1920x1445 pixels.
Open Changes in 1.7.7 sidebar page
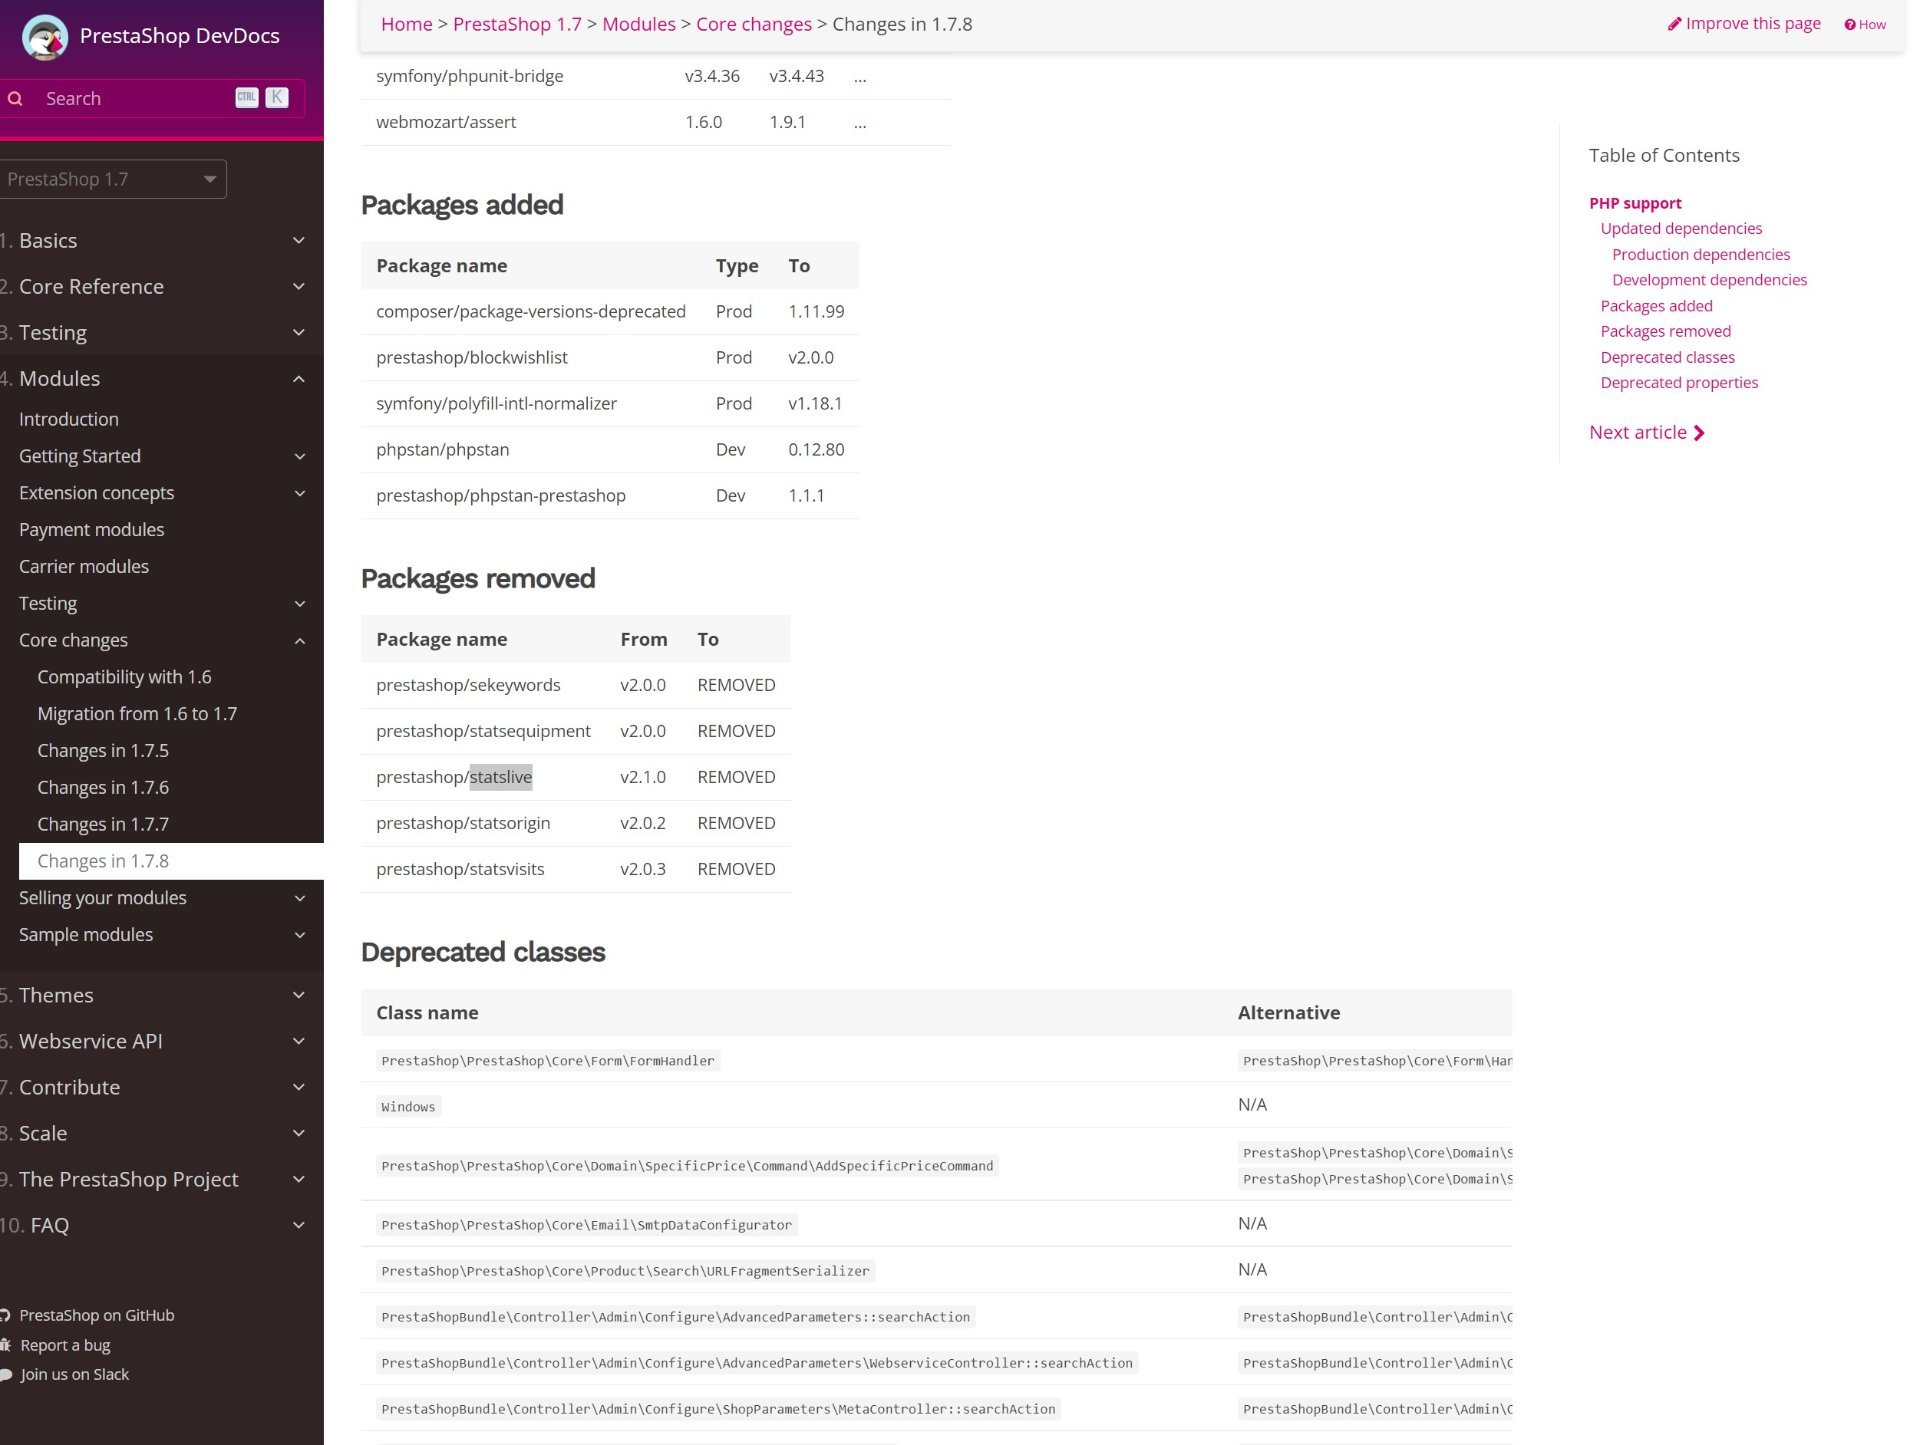coord(103,824)
